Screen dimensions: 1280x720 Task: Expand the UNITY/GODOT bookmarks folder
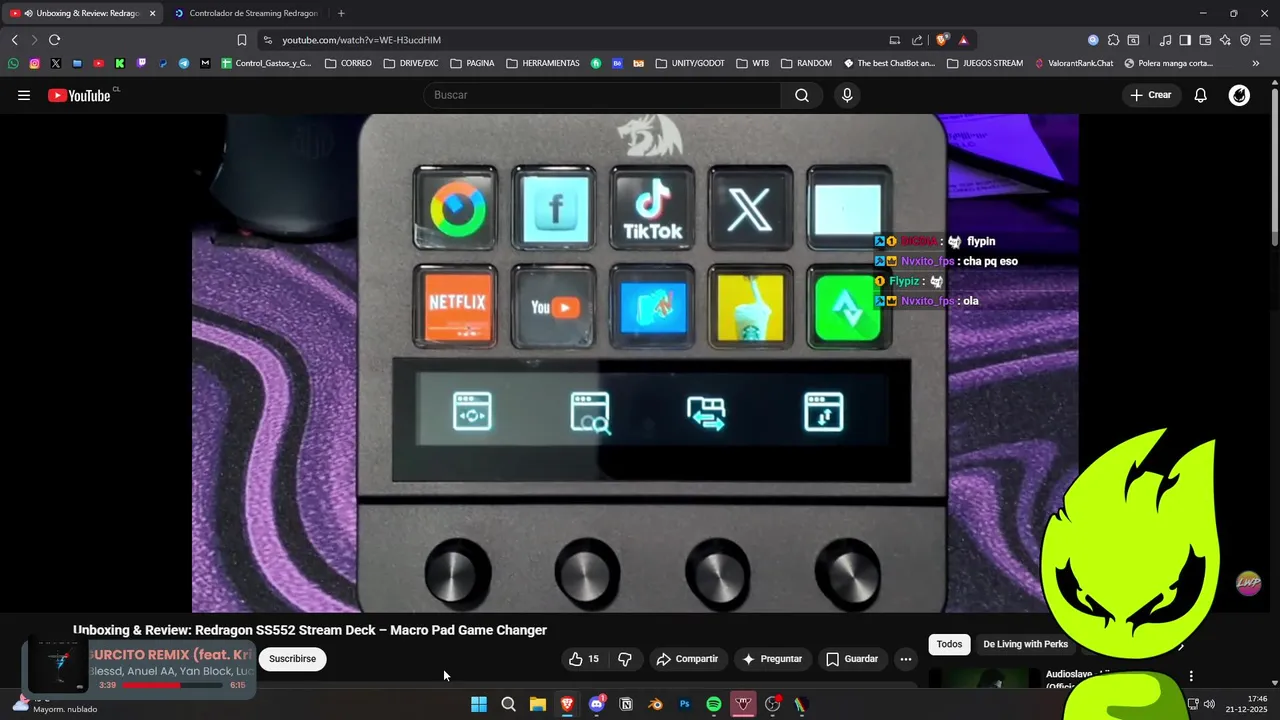coord(690,63)
